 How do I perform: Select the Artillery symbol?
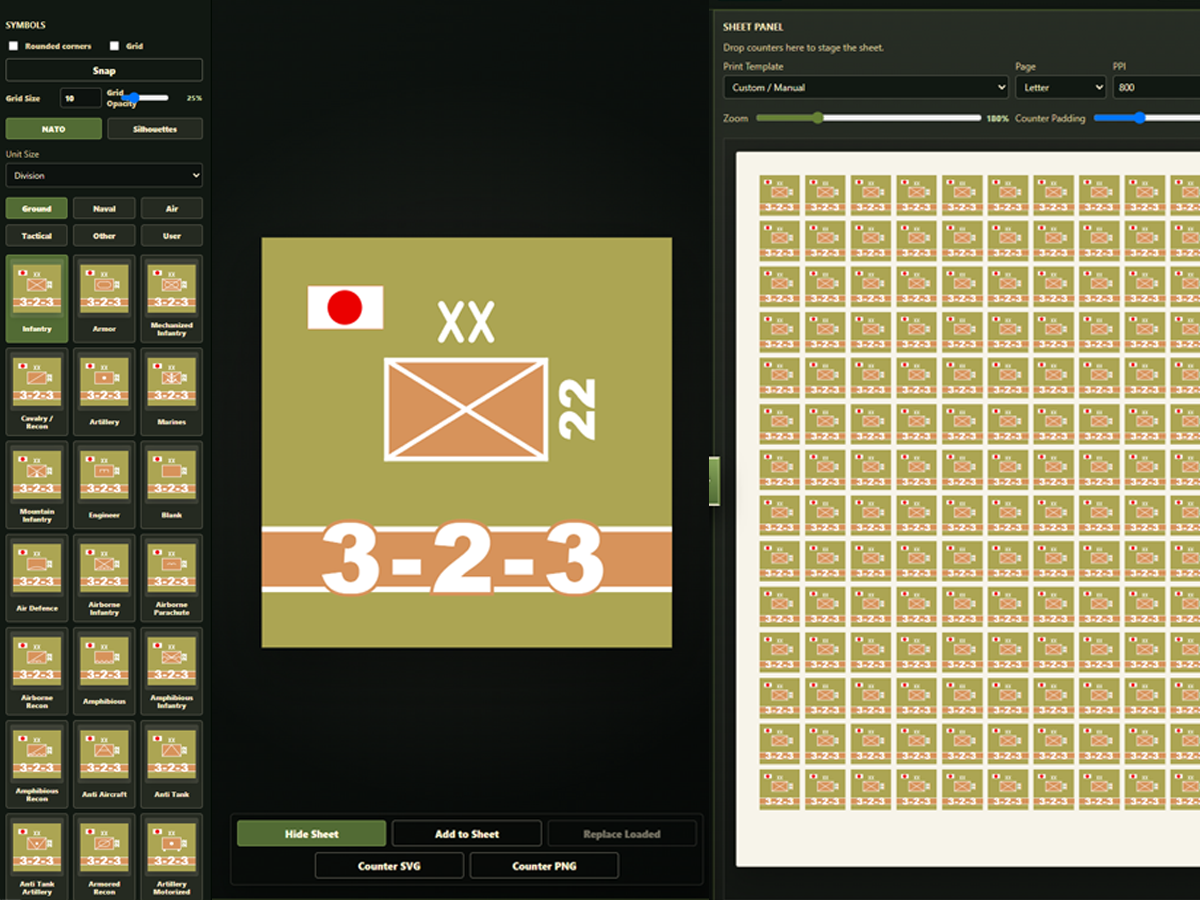tap(104, 392)
